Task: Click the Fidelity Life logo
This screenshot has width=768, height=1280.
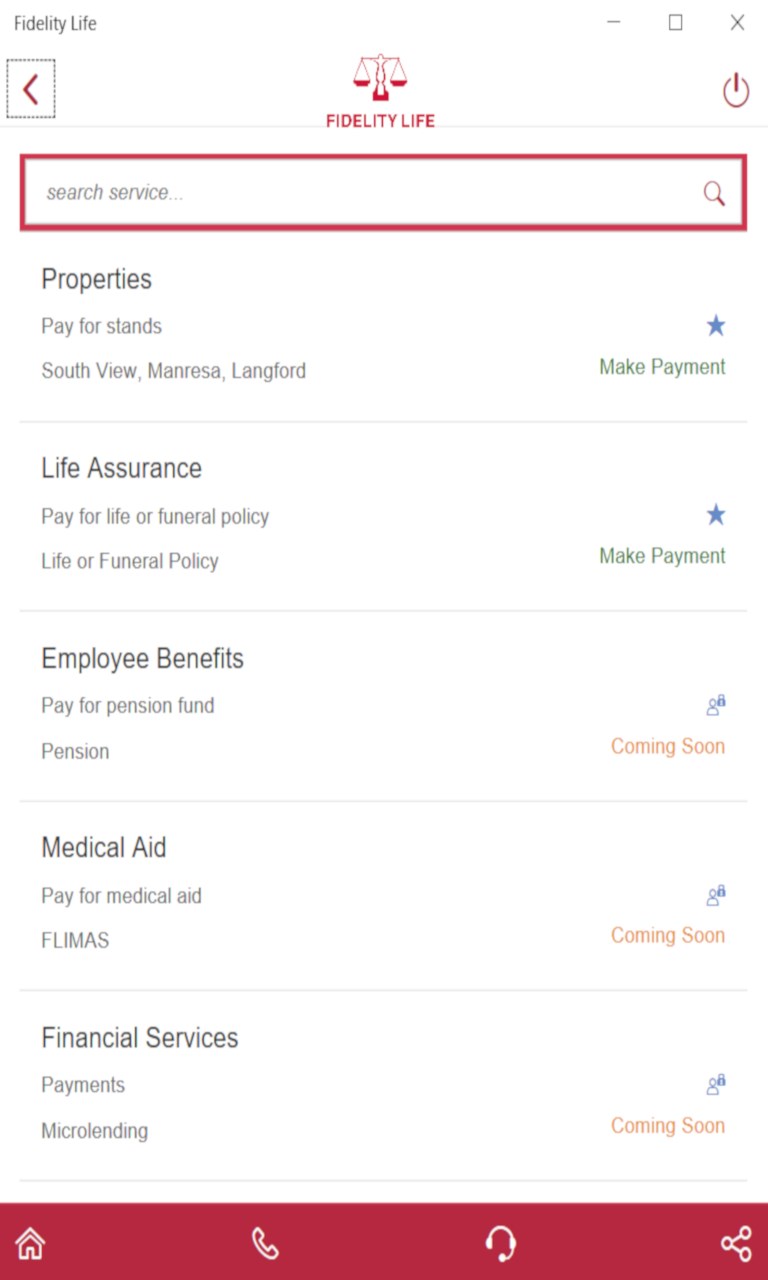Action: (380, 91)
